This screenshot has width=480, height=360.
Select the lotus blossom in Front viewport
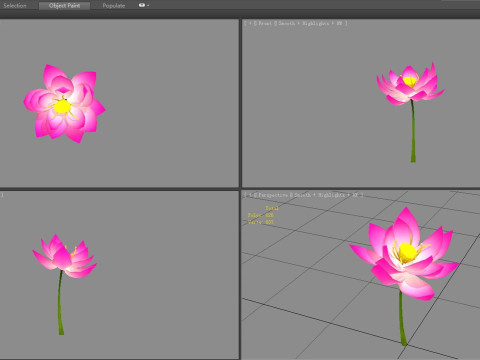(x=410, y=83)
